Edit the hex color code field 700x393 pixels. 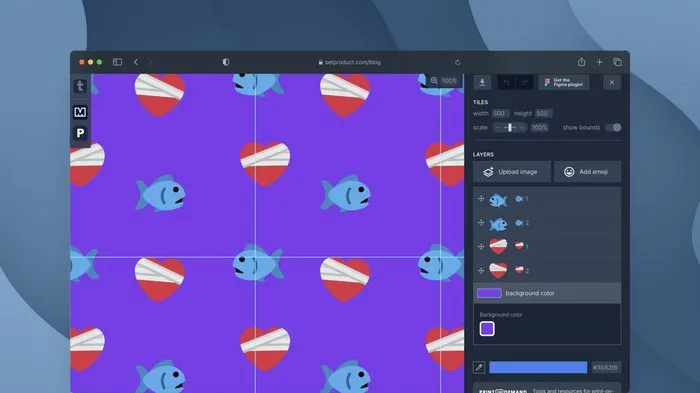pyautogui.click(x=605, y=367)
